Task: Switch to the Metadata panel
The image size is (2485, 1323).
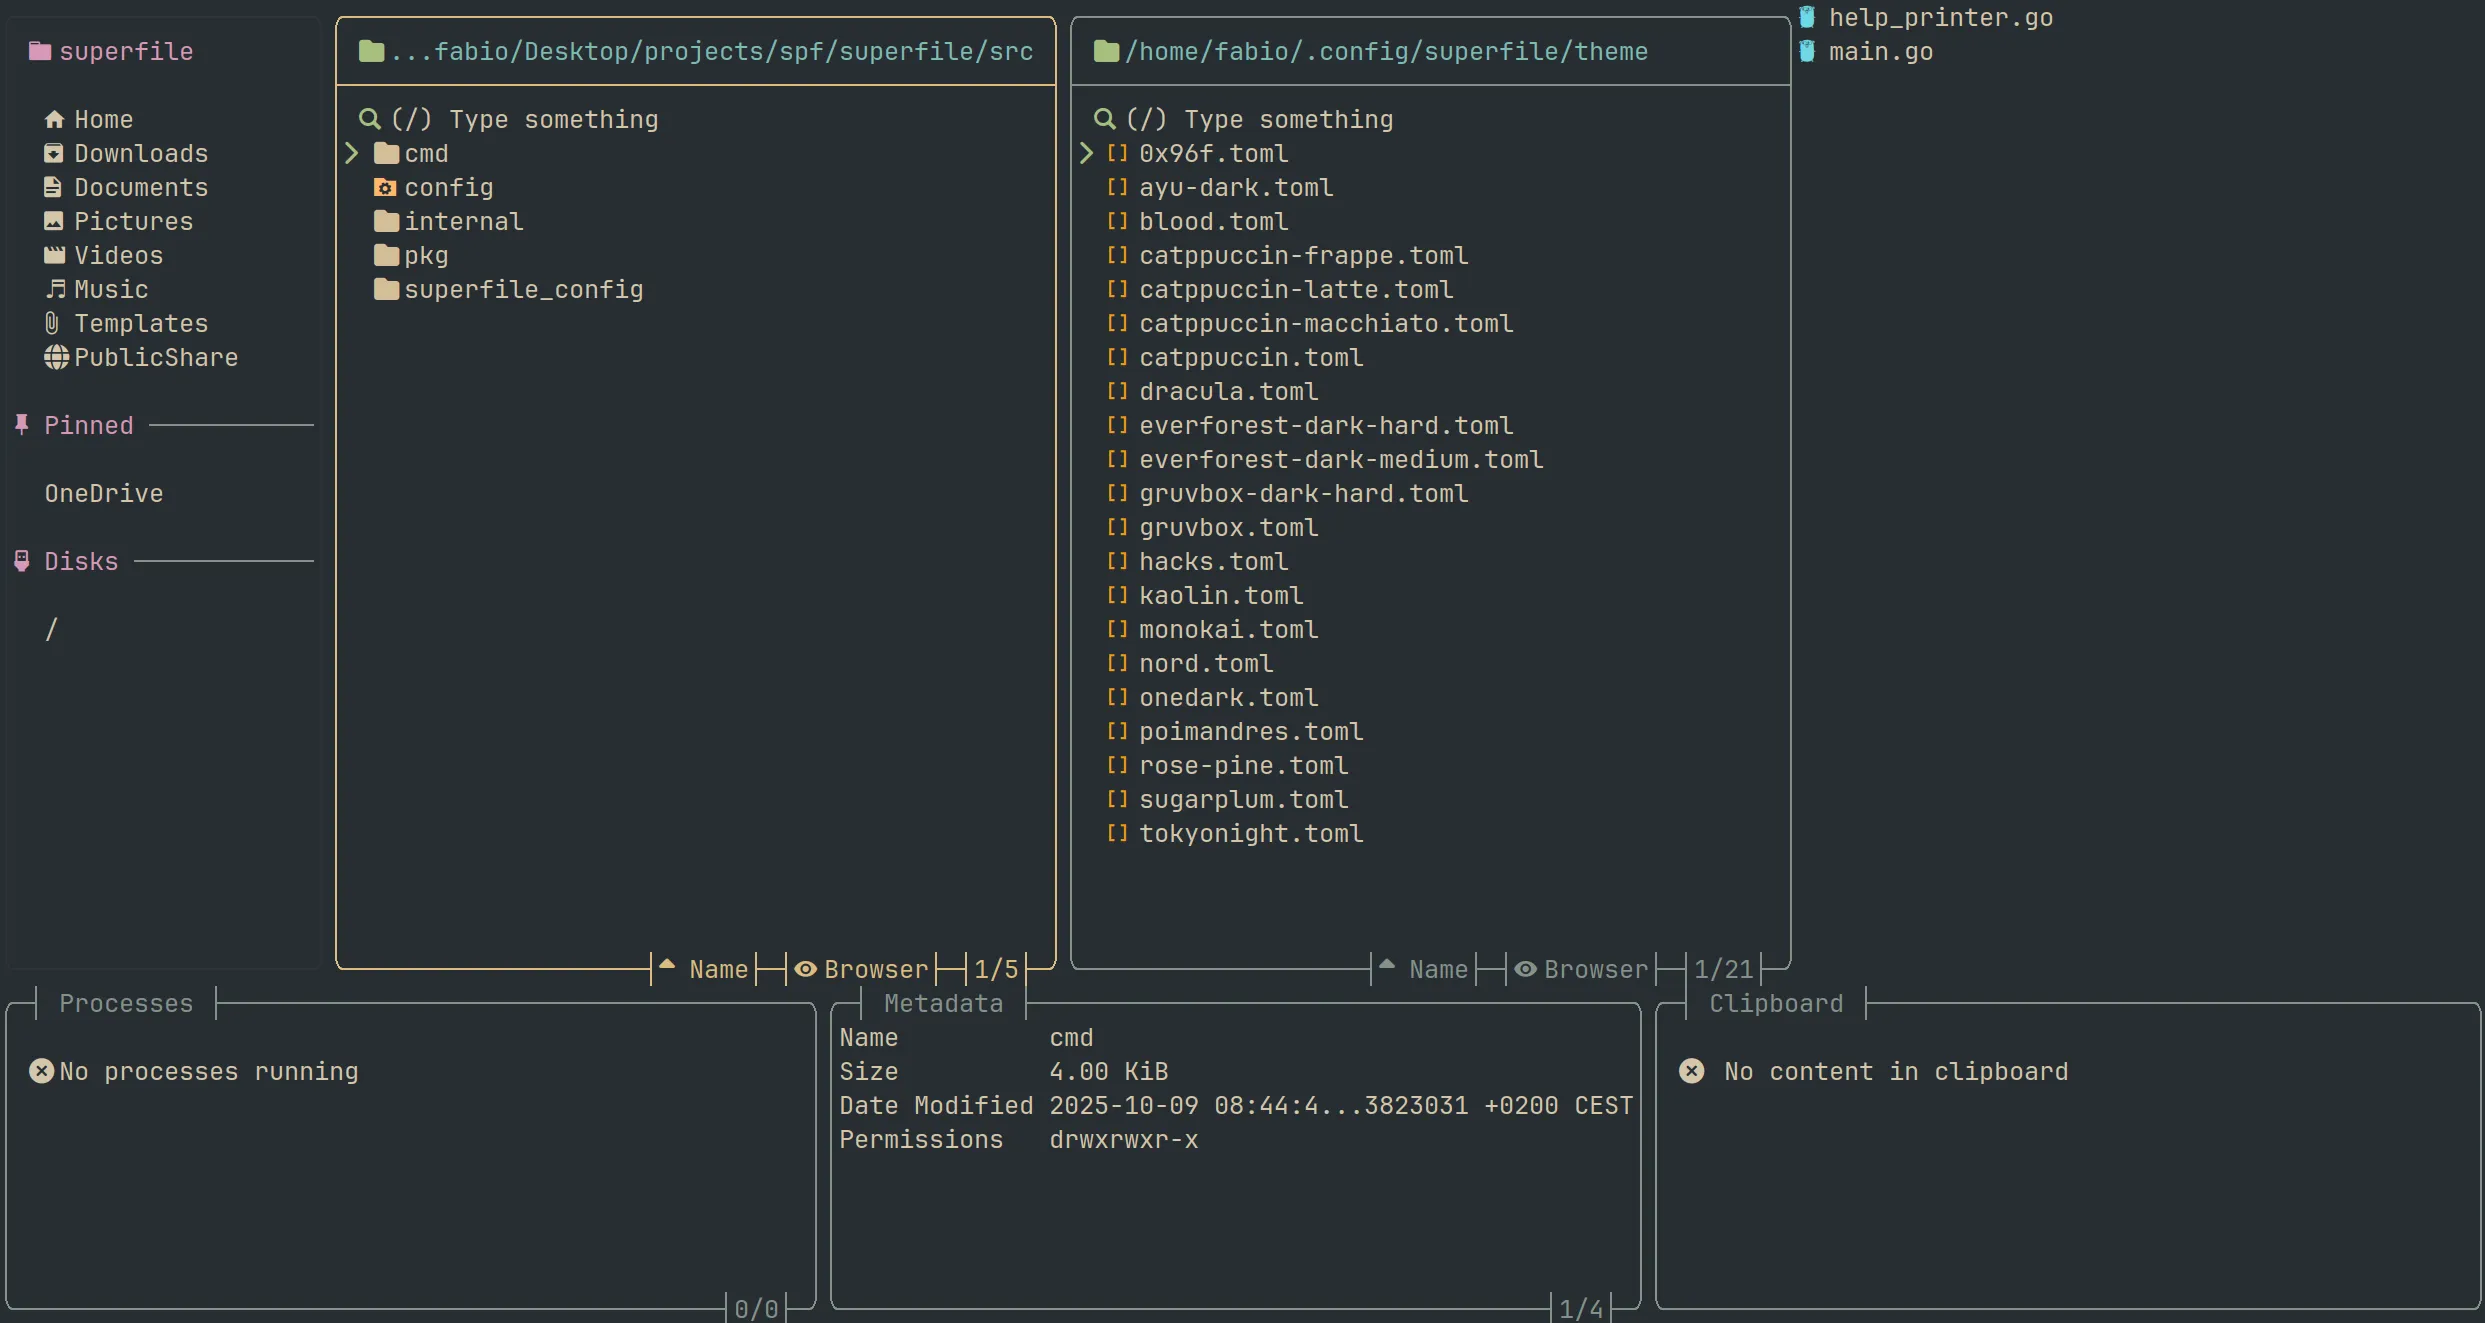Action: (x=943, y=1003)
